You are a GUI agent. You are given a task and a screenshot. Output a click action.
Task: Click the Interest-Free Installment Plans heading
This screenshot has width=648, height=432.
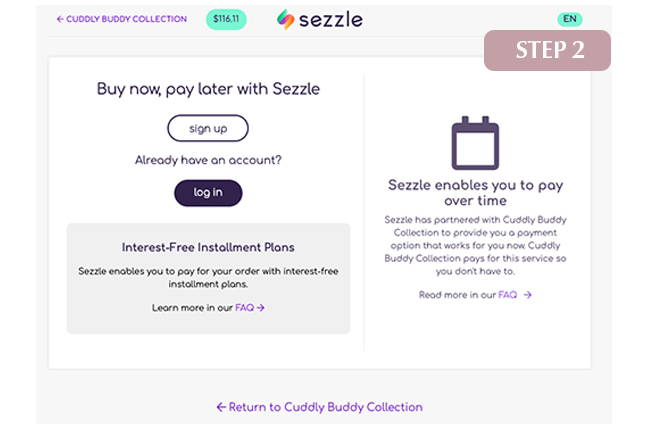[x=208, y=247]
